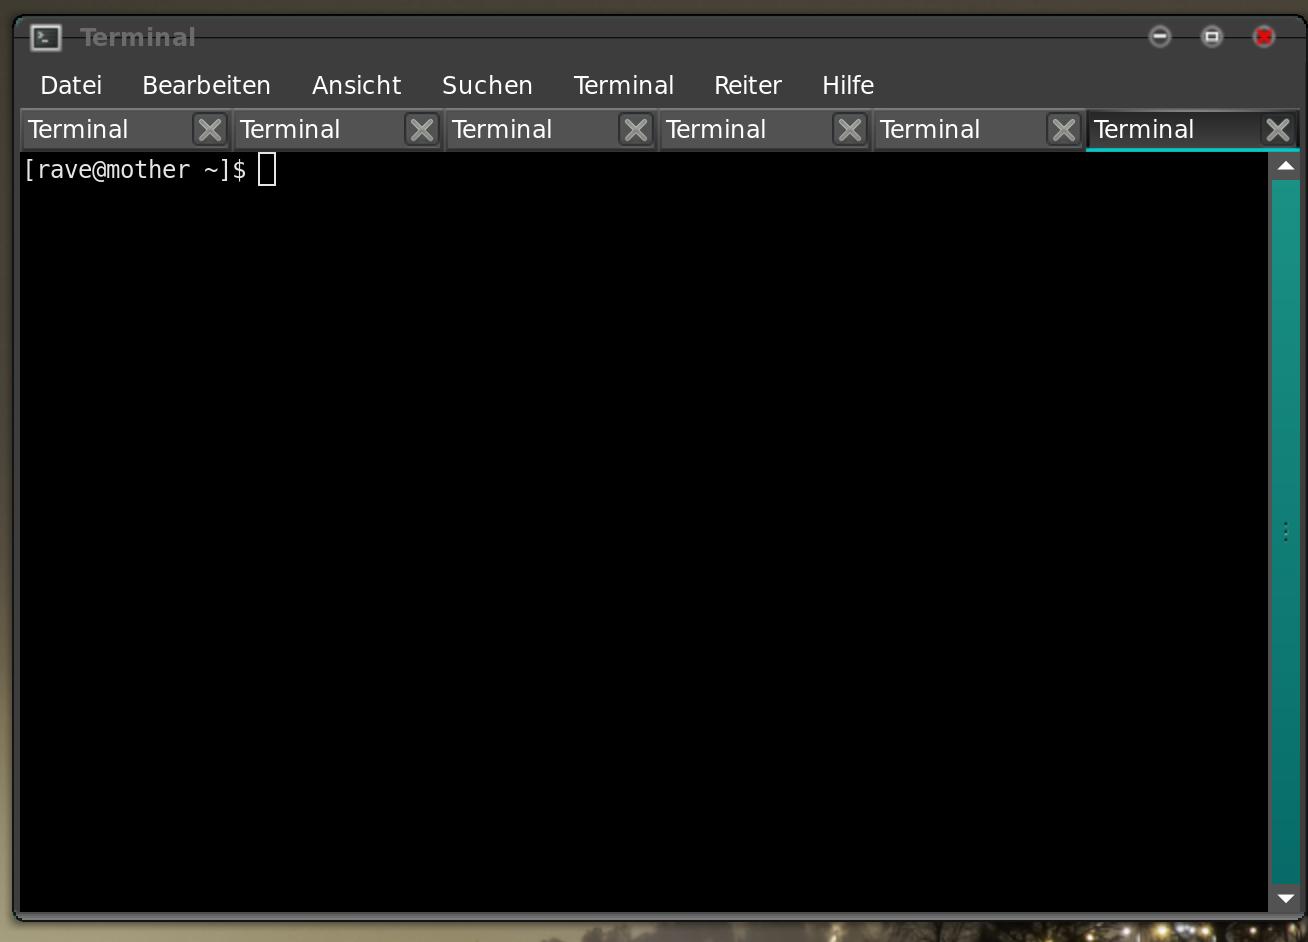The image size is (1308, 942).
Task: Click the scrollbar down arrow
Action: (x=1286, y=899)
